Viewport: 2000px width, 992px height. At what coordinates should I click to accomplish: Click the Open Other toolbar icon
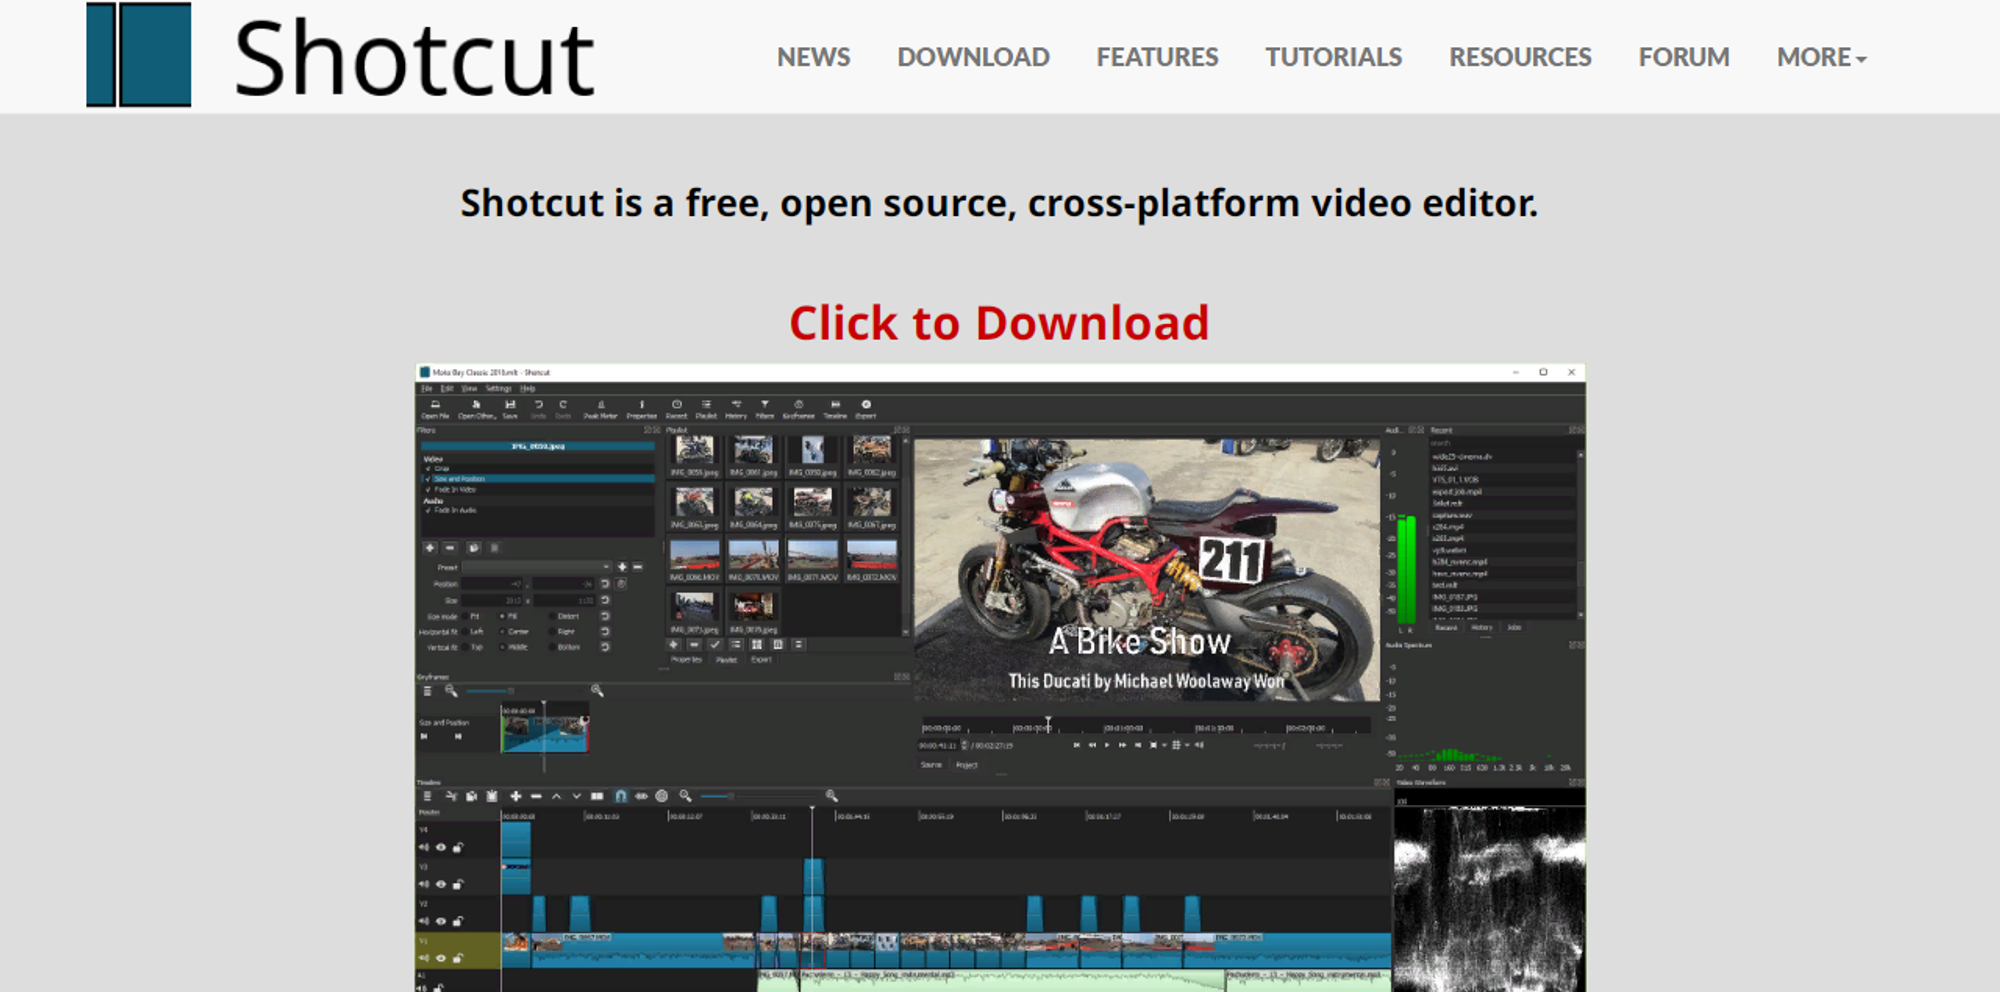[x=476, y=409]
